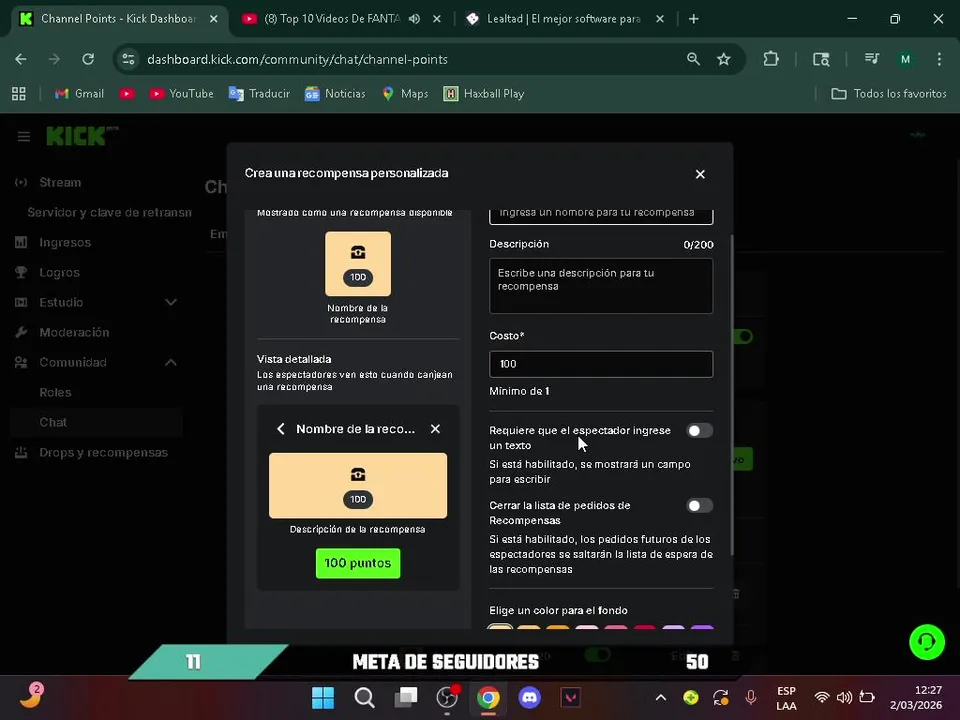Bookmark this page with star icon
Viewport: 960px width, 720px height.
724,59
